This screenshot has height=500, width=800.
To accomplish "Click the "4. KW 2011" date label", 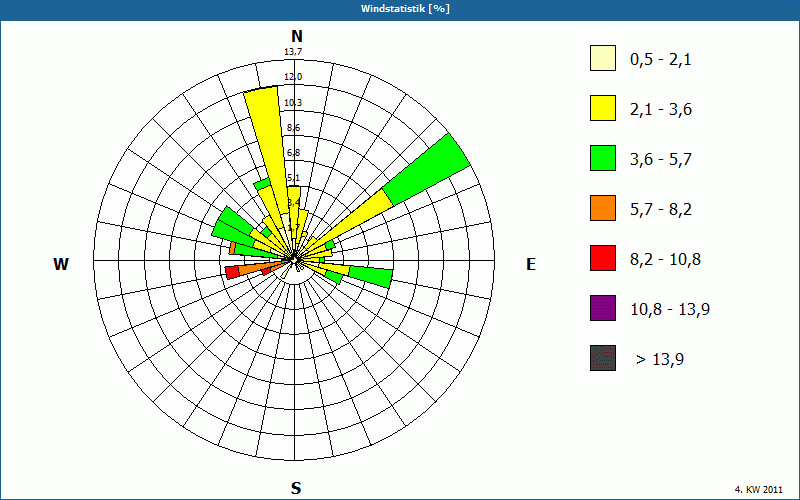I will [759, 490].
